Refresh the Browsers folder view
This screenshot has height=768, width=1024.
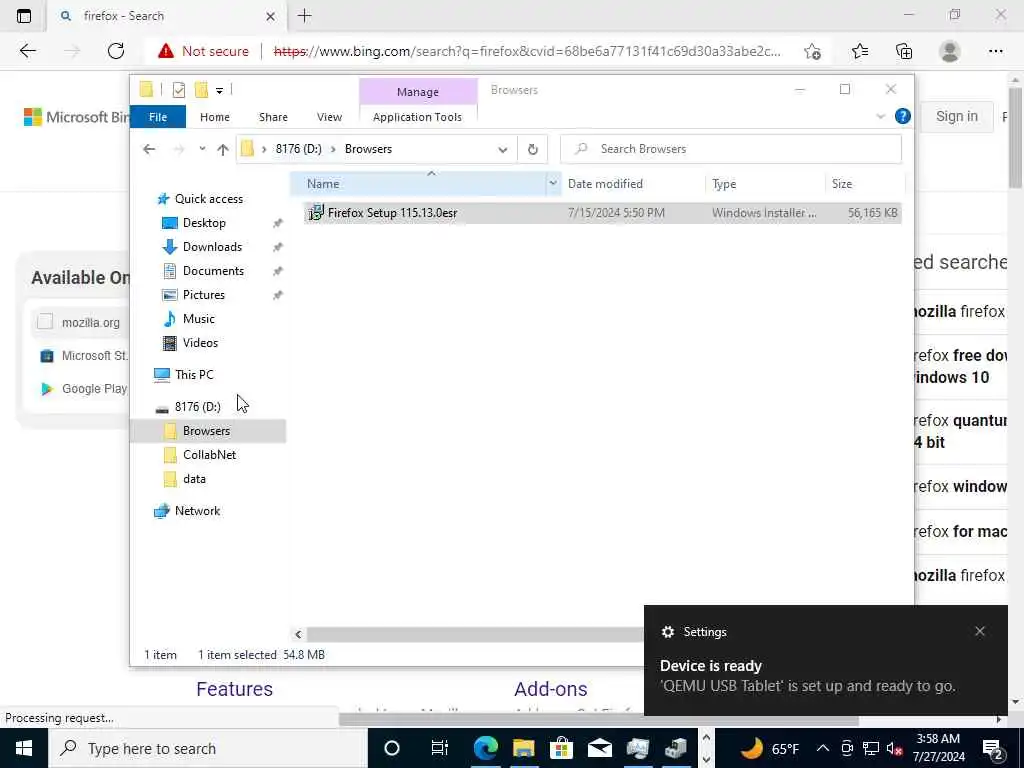pos(532,150)
